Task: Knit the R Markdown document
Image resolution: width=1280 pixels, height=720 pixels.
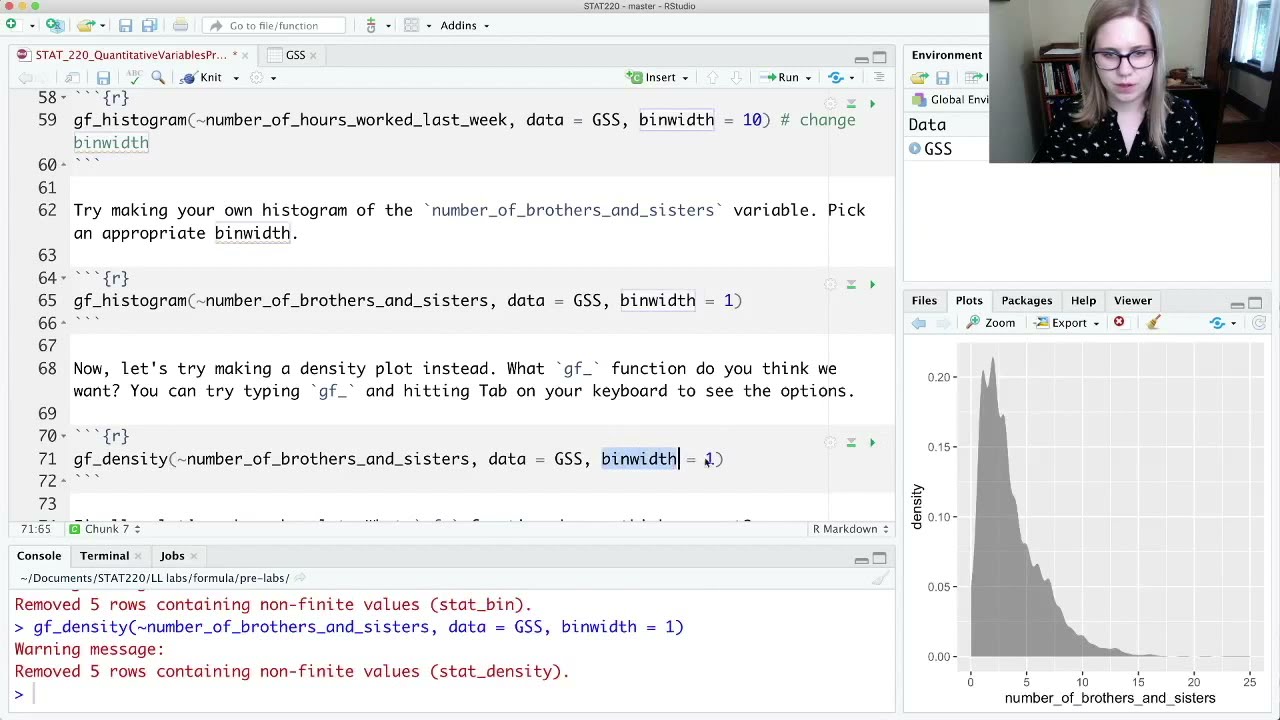Action: [x=203, y=77]
